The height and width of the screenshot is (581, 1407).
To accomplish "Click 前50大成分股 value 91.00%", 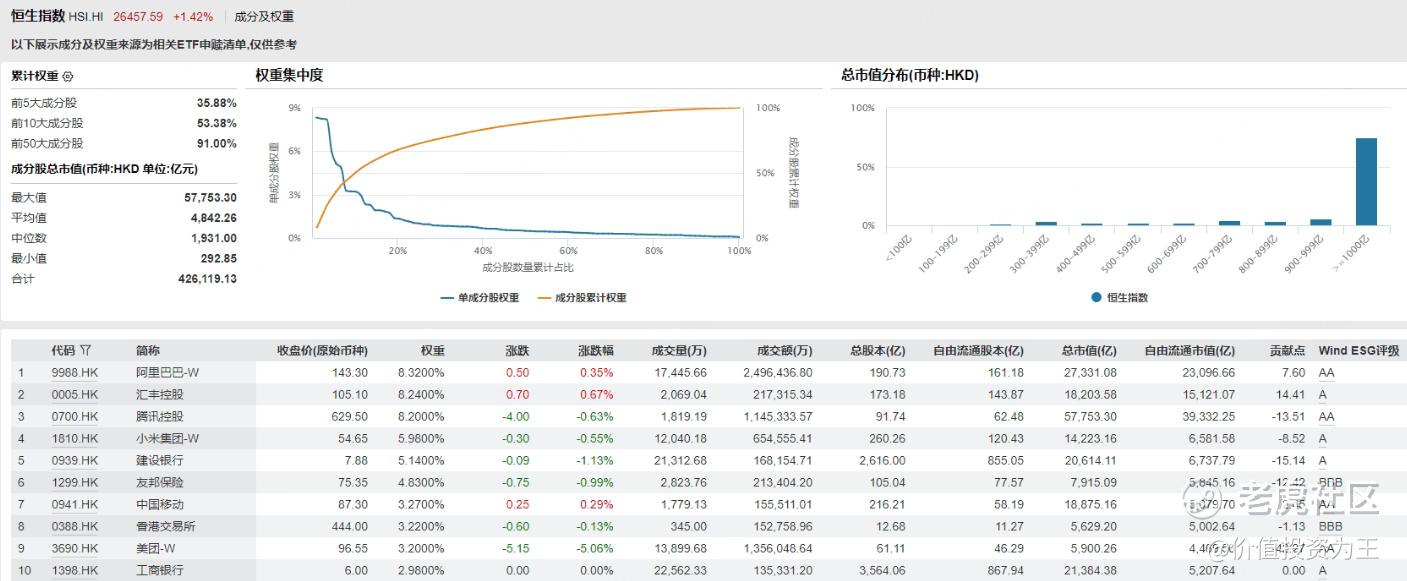I will click(x=217, y=143).
